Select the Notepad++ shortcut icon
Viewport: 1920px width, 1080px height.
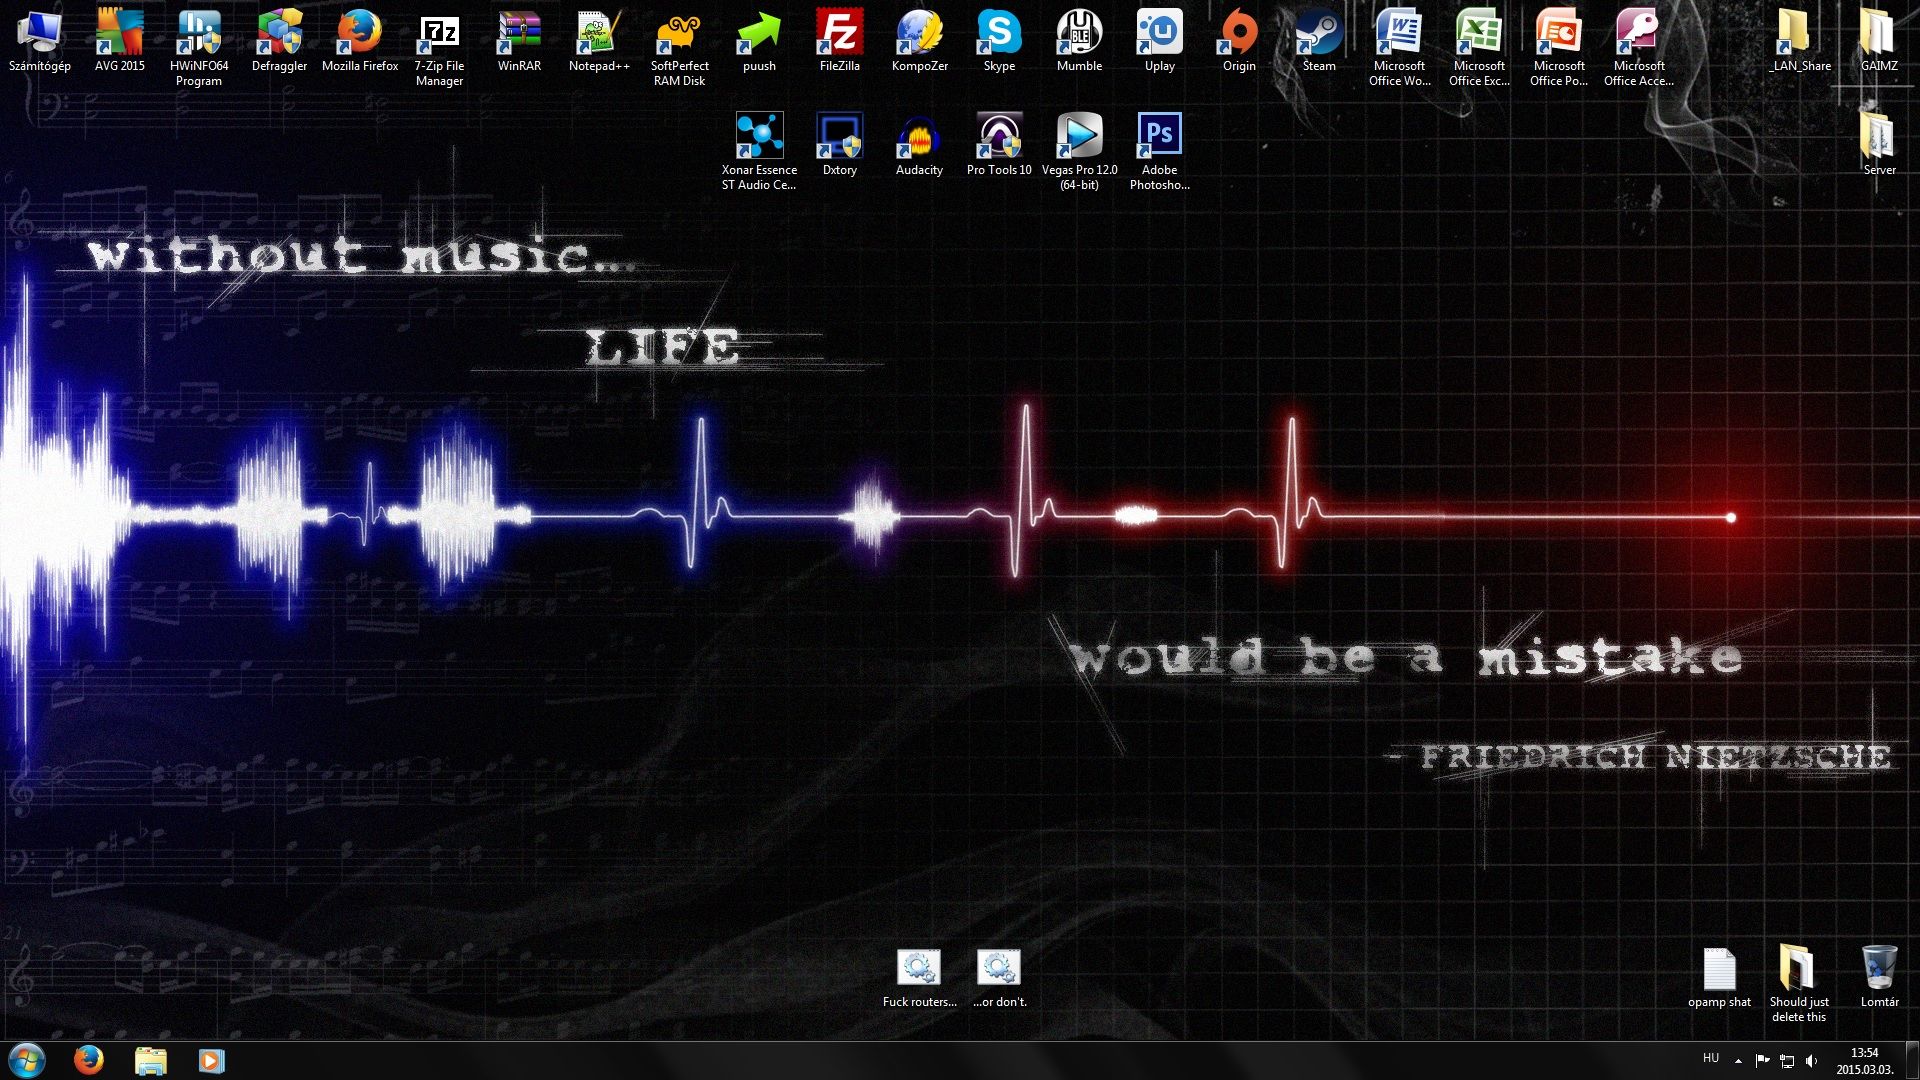point(599,34)
